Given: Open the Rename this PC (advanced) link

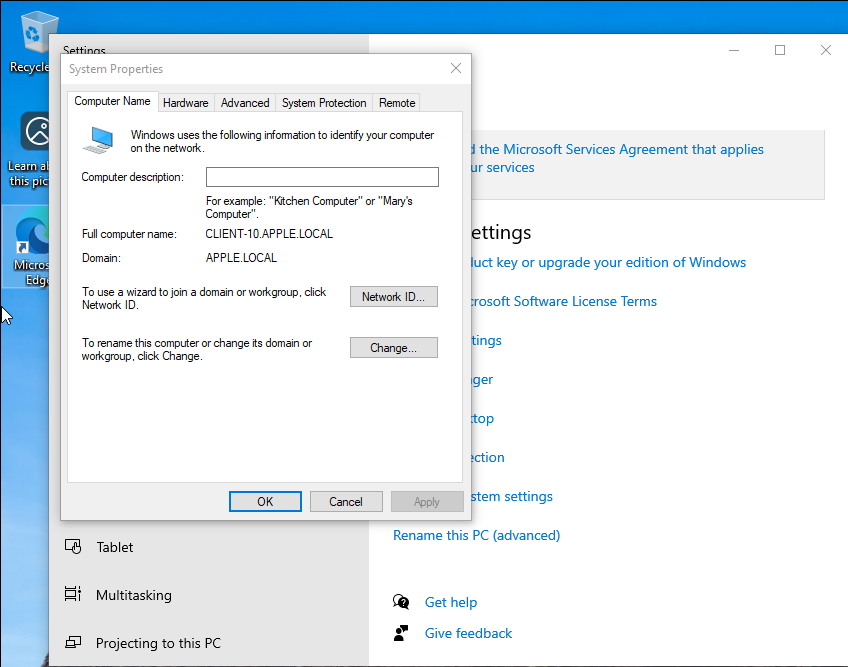Looking at the screenshot, I should 476,535.
